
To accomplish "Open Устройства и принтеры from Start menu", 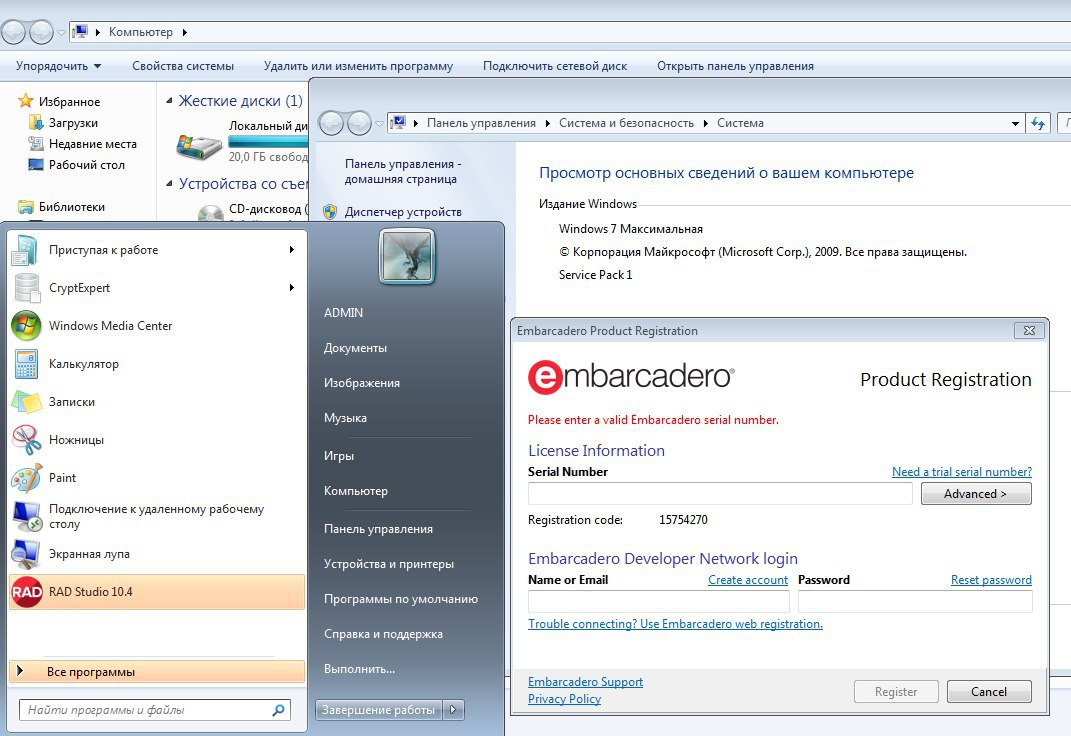I will 389,564.
